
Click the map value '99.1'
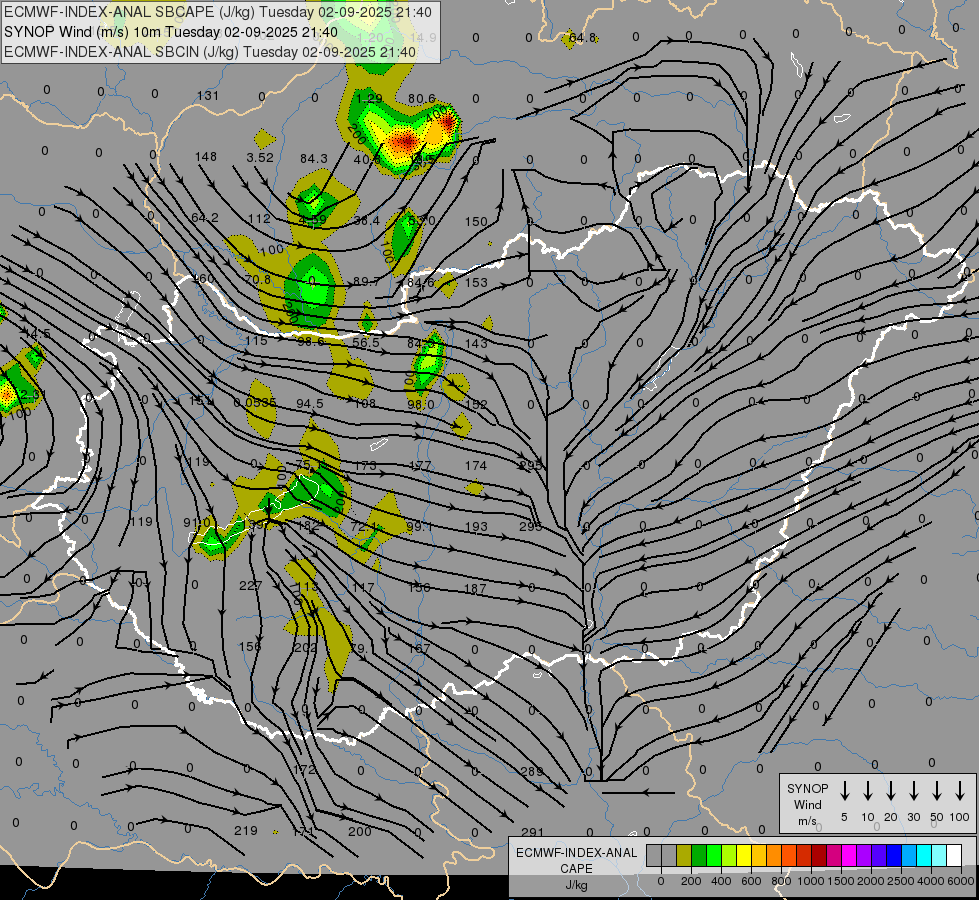419,527
